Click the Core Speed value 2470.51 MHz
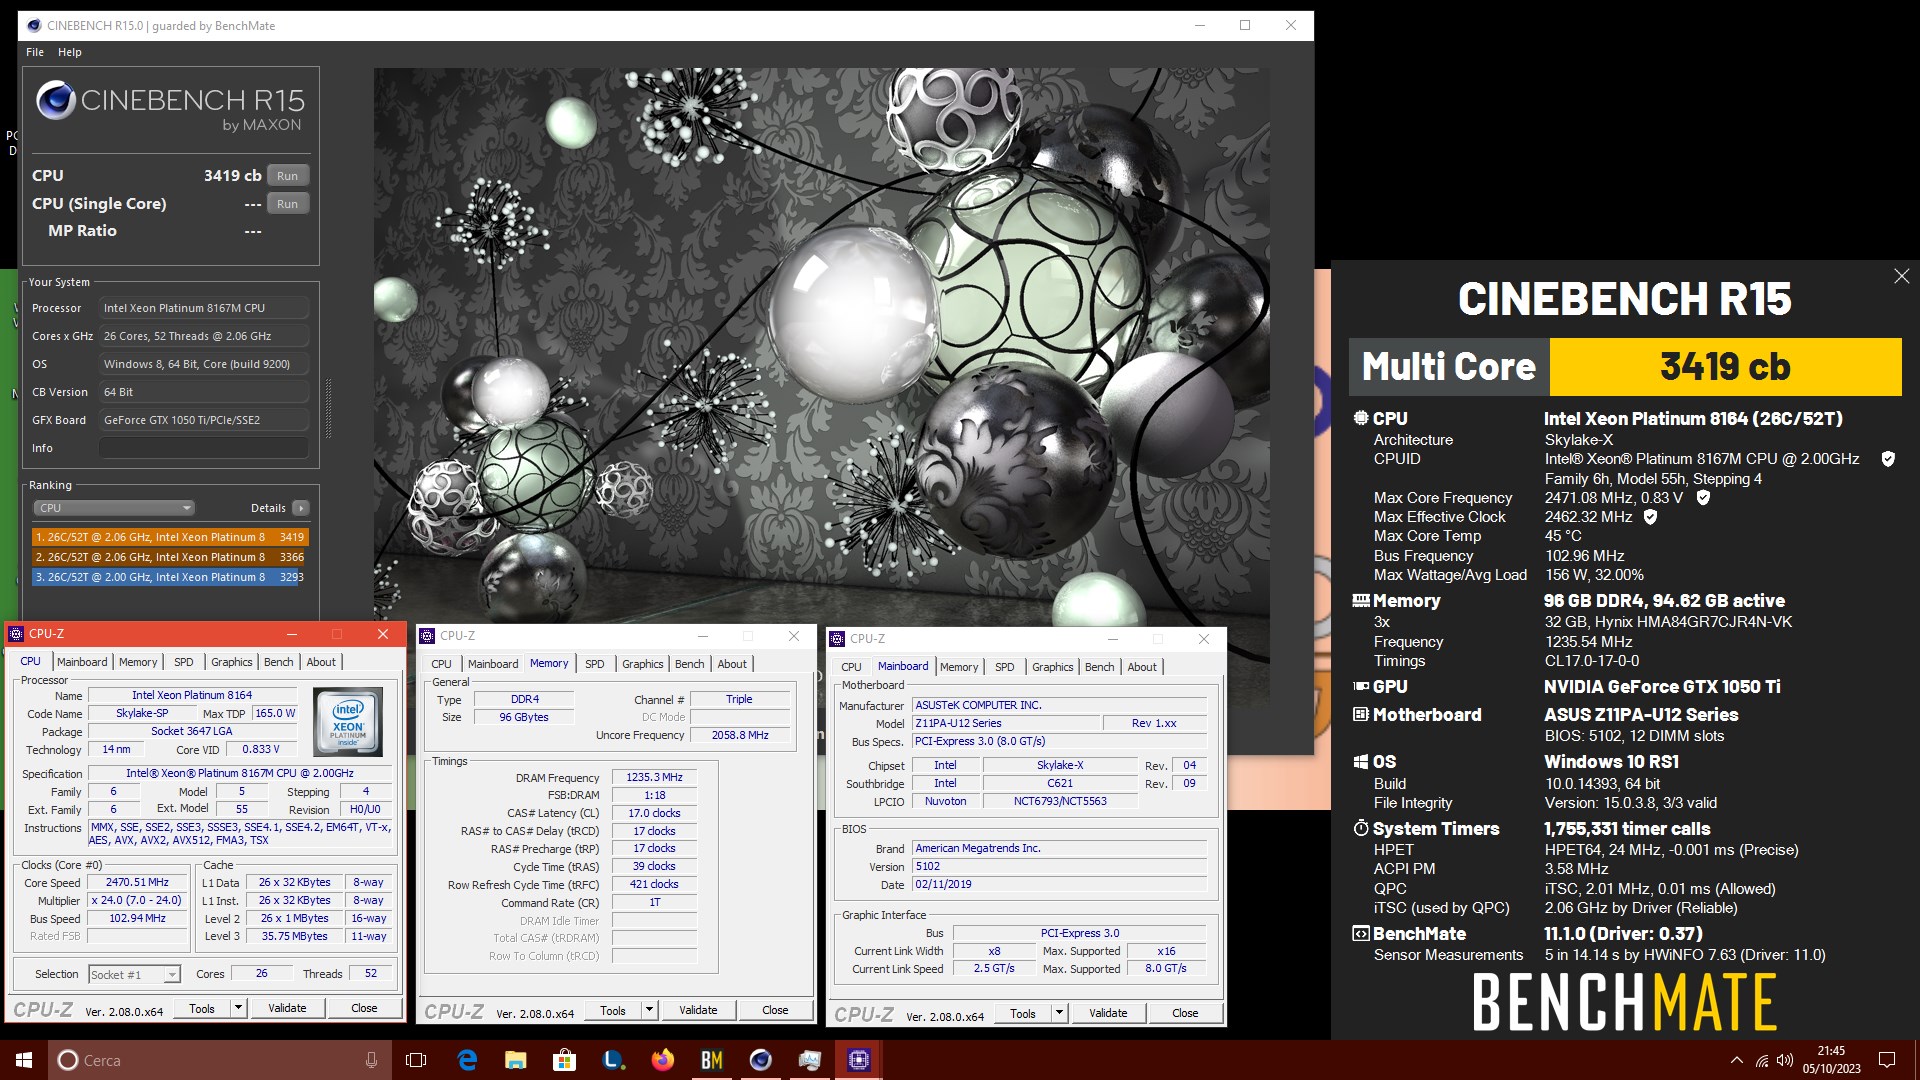 pyautogui.click(x=137, y=883)
